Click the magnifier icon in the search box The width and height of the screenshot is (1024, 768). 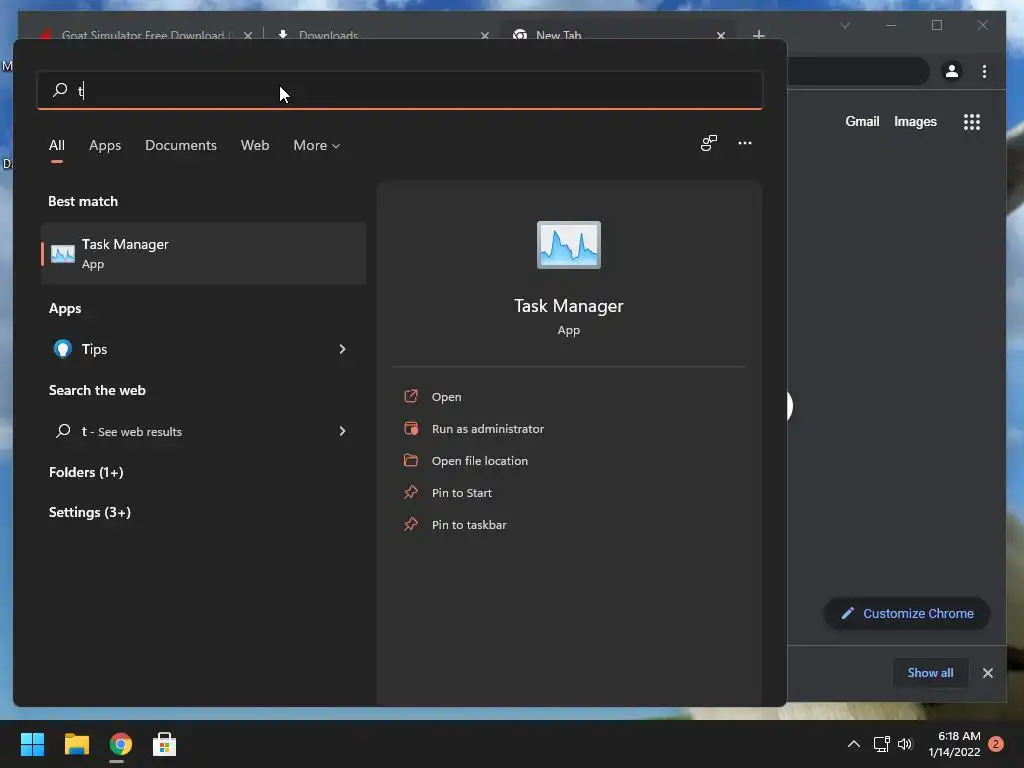pos(60,89)
